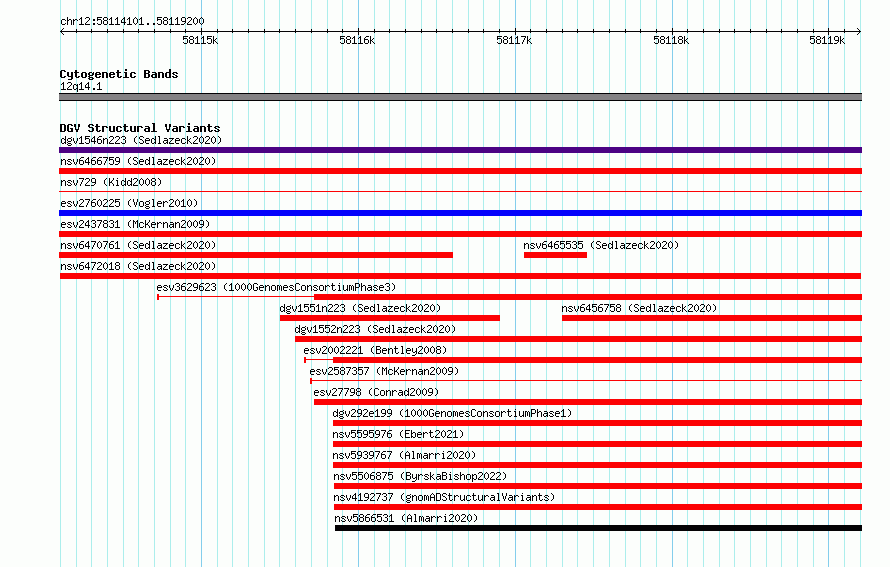890x567 pixels.
Task: Open the esv2587357 (McKernan2009) label
Action: [384, 371]
